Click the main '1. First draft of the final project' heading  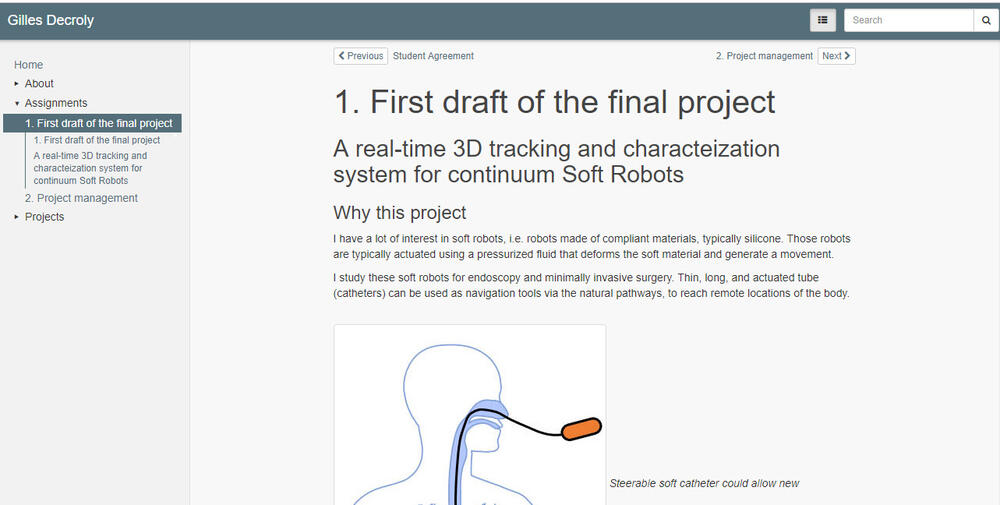click(x=554, y=102)
